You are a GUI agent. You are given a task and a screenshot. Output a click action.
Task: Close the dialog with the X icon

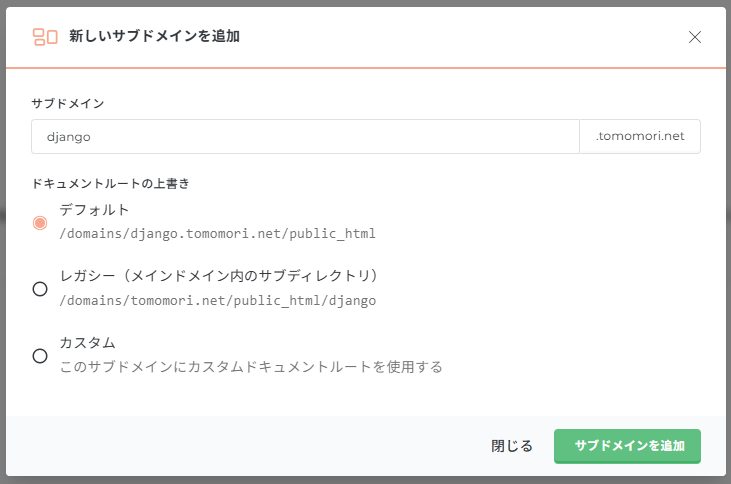coord(695,37)
